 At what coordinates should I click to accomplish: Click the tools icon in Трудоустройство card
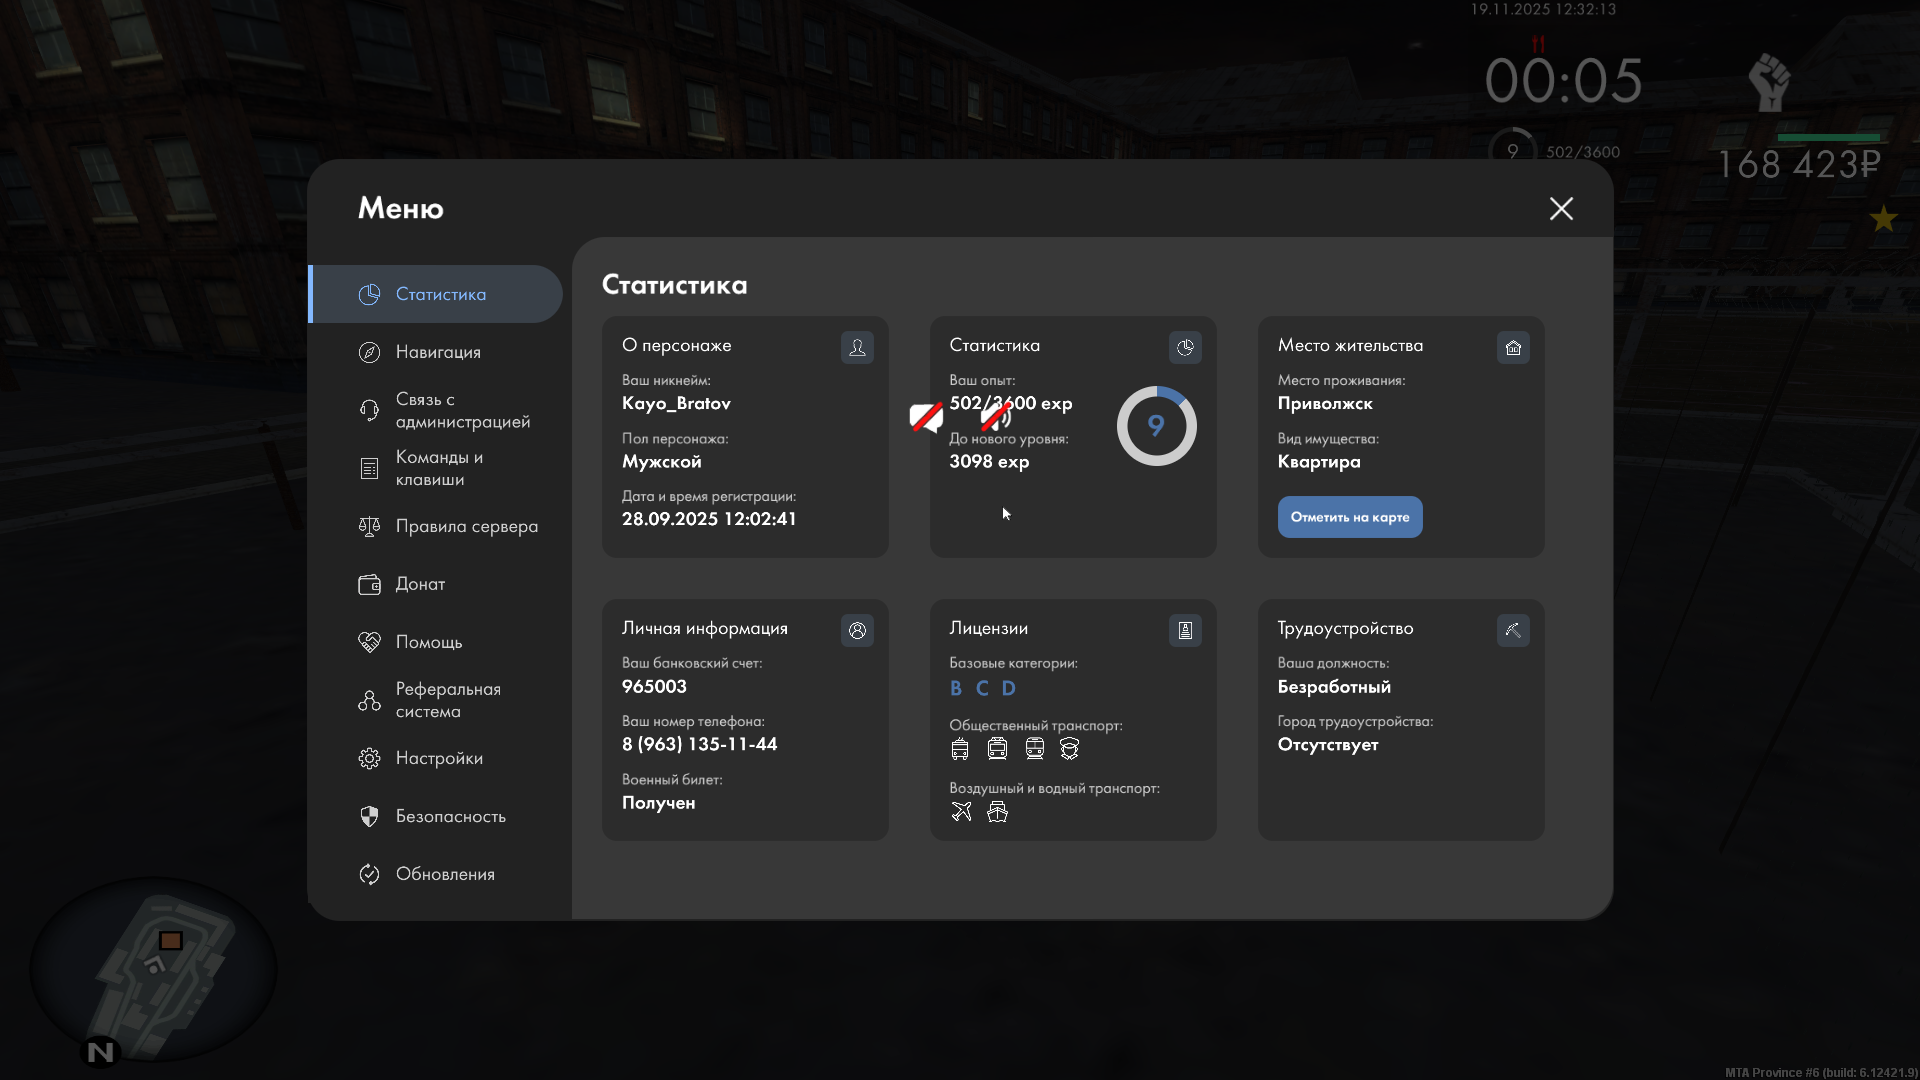point(1513,630)
